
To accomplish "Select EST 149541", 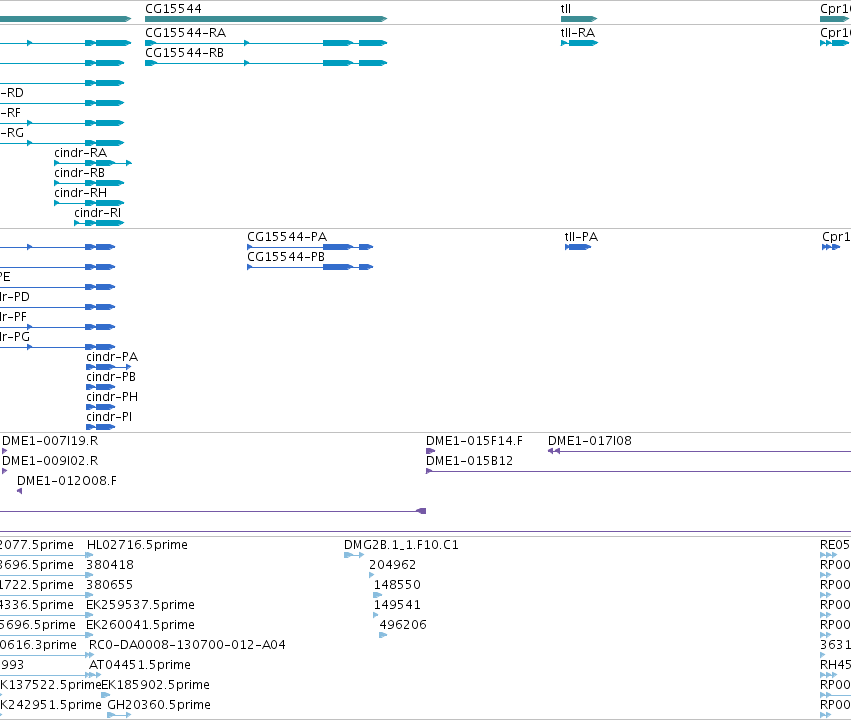I will (376, 615).
